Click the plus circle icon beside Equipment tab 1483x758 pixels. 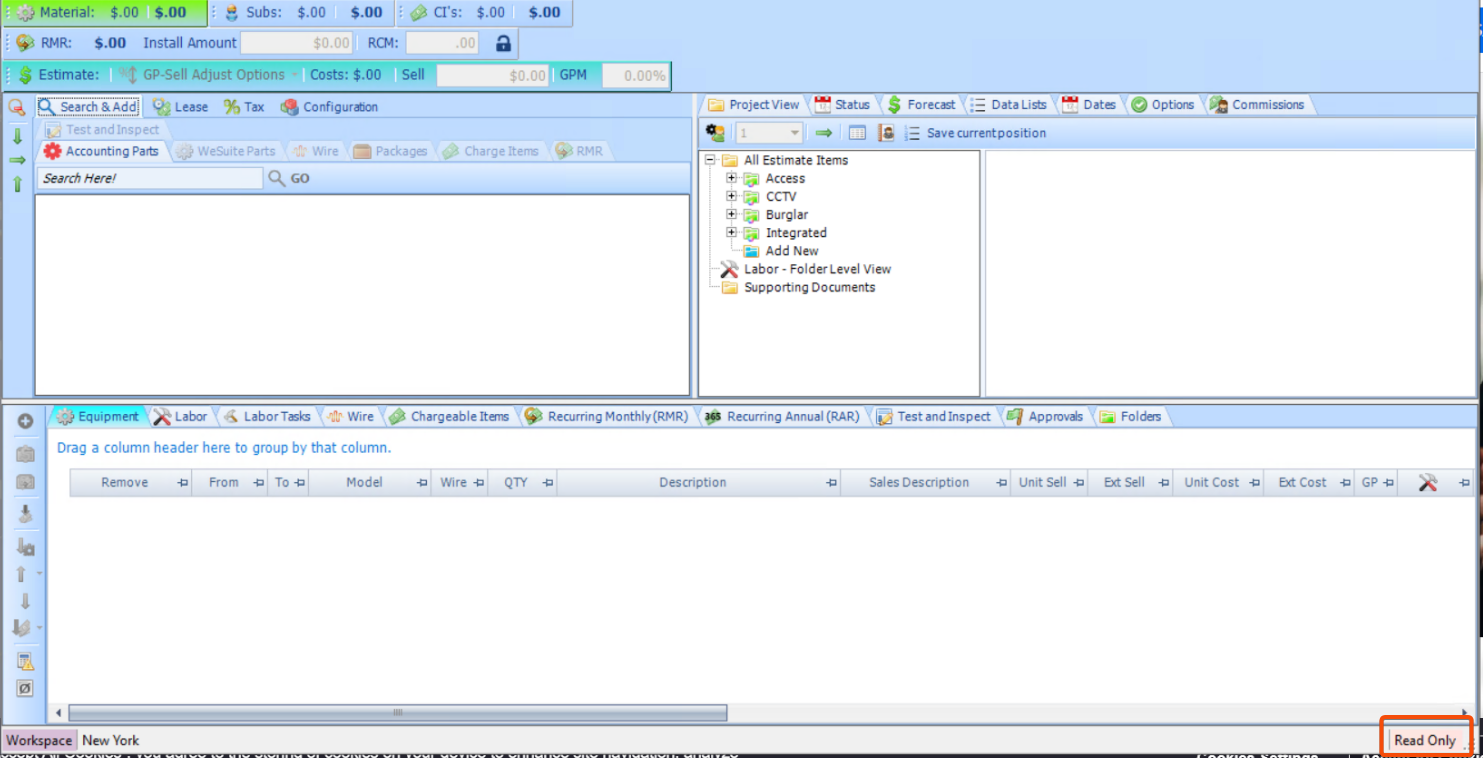(x=26, y=421)
